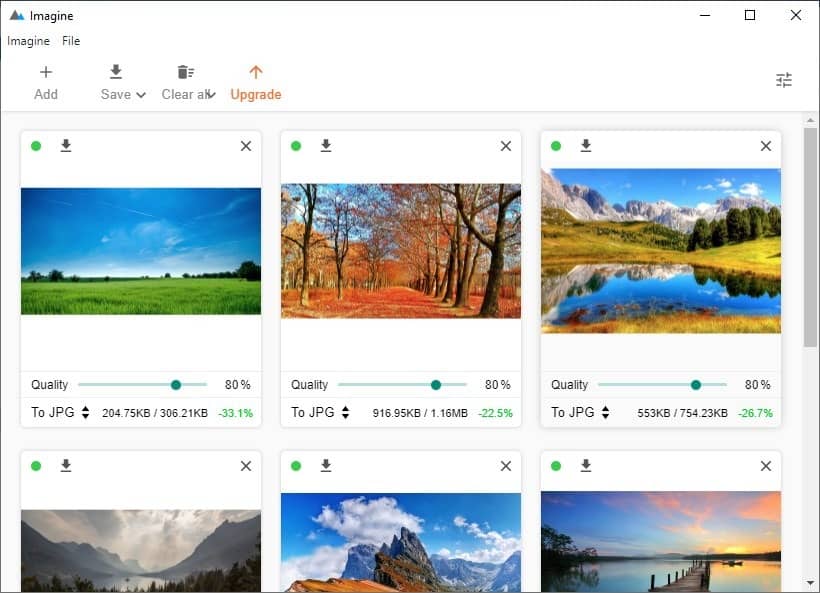Image resolution: width=820 pixels, height=593 pixels.
Task: Open the To JPG format selector on second card
Action: click(345, 411)
